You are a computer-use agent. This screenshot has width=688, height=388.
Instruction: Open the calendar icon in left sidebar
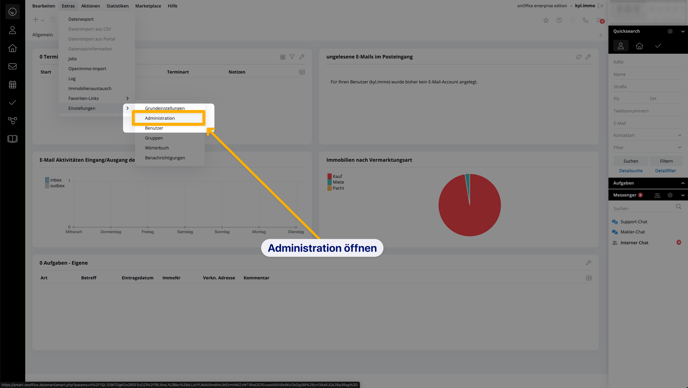(x=12, y=84)
